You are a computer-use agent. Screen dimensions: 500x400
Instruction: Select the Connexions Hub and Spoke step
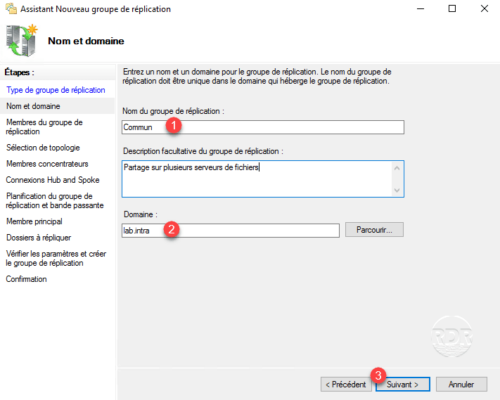pos(53,180)
